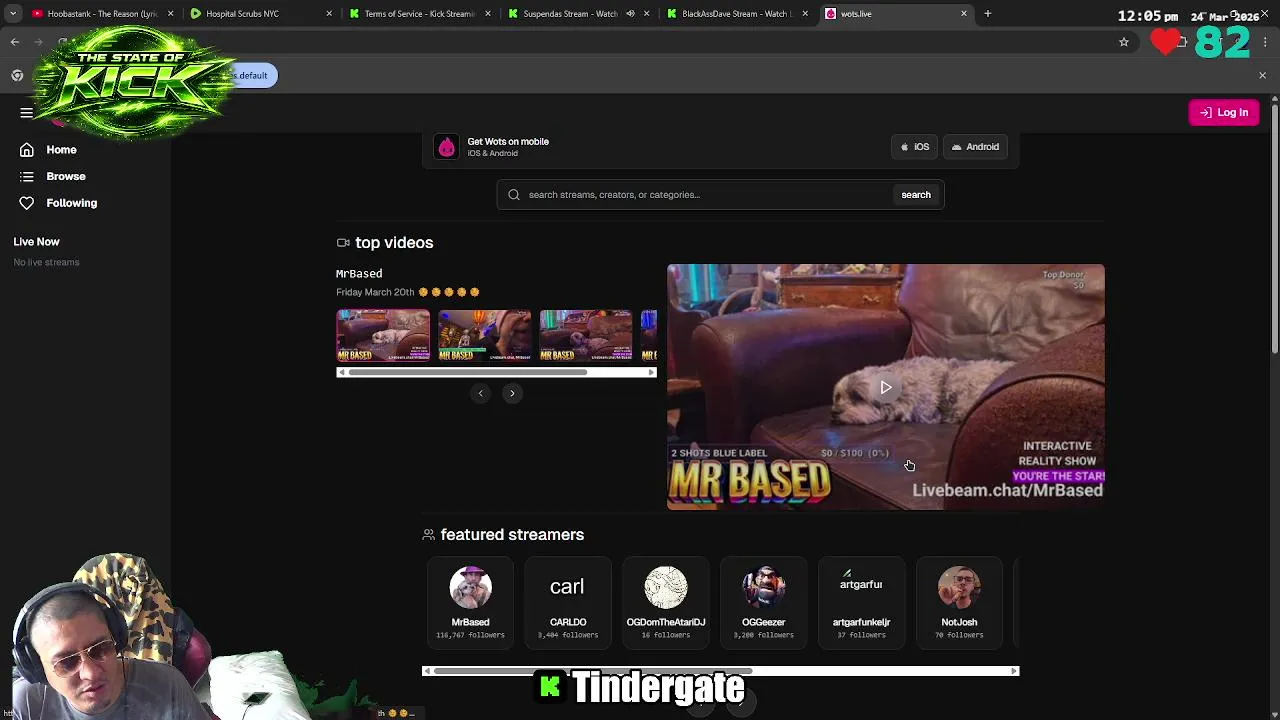The width and height of the screenshot is (1280, 720).
Task: Go to next top video
Action: tap(512, 393)
